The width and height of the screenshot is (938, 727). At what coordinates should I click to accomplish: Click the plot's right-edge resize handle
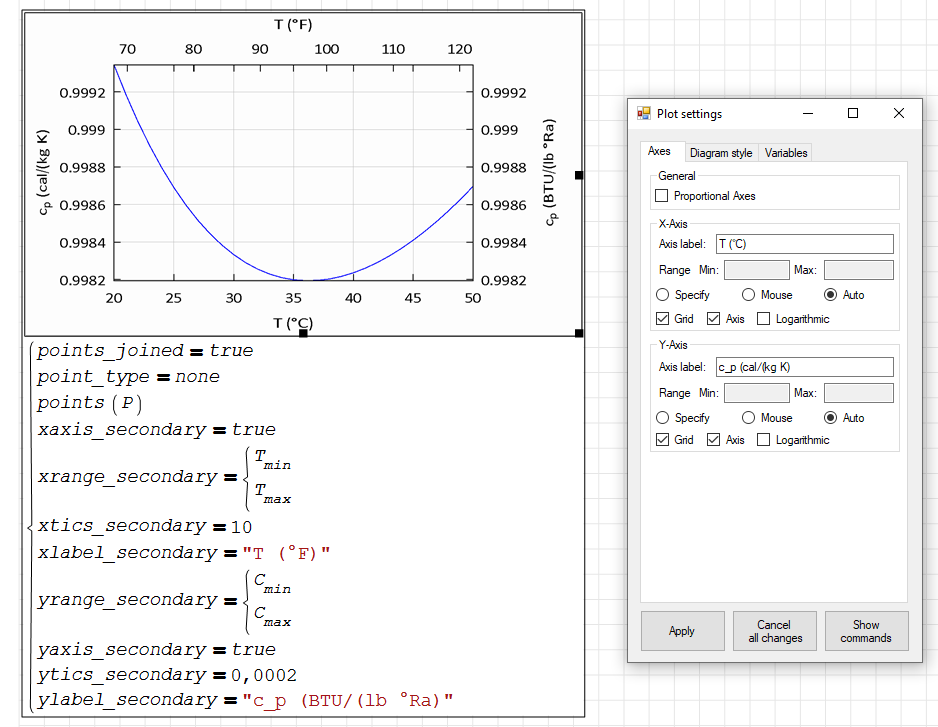click(x=579, y=175)
